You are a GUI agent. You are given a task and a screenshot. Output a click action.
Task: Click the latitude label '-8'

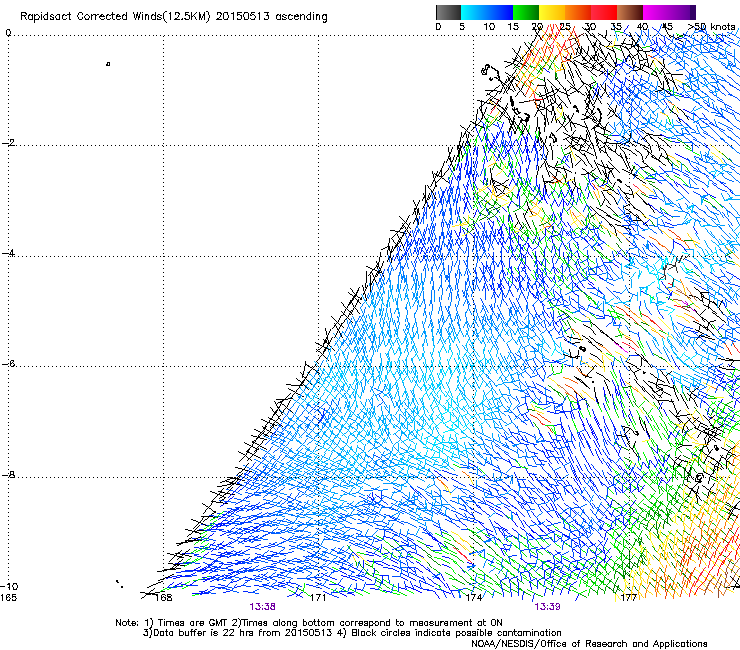pyautogui.click(x=8, y=475)
